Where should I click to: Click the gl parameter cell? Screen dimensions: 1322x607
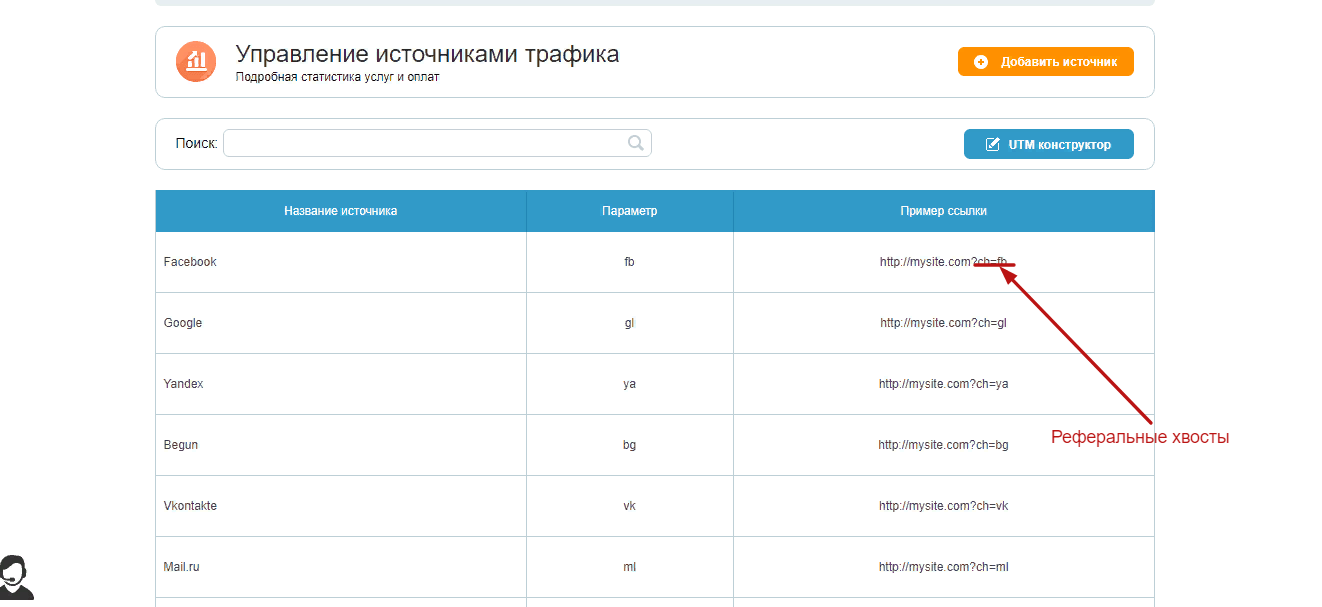pyautogui.click(x=630, y=323)
